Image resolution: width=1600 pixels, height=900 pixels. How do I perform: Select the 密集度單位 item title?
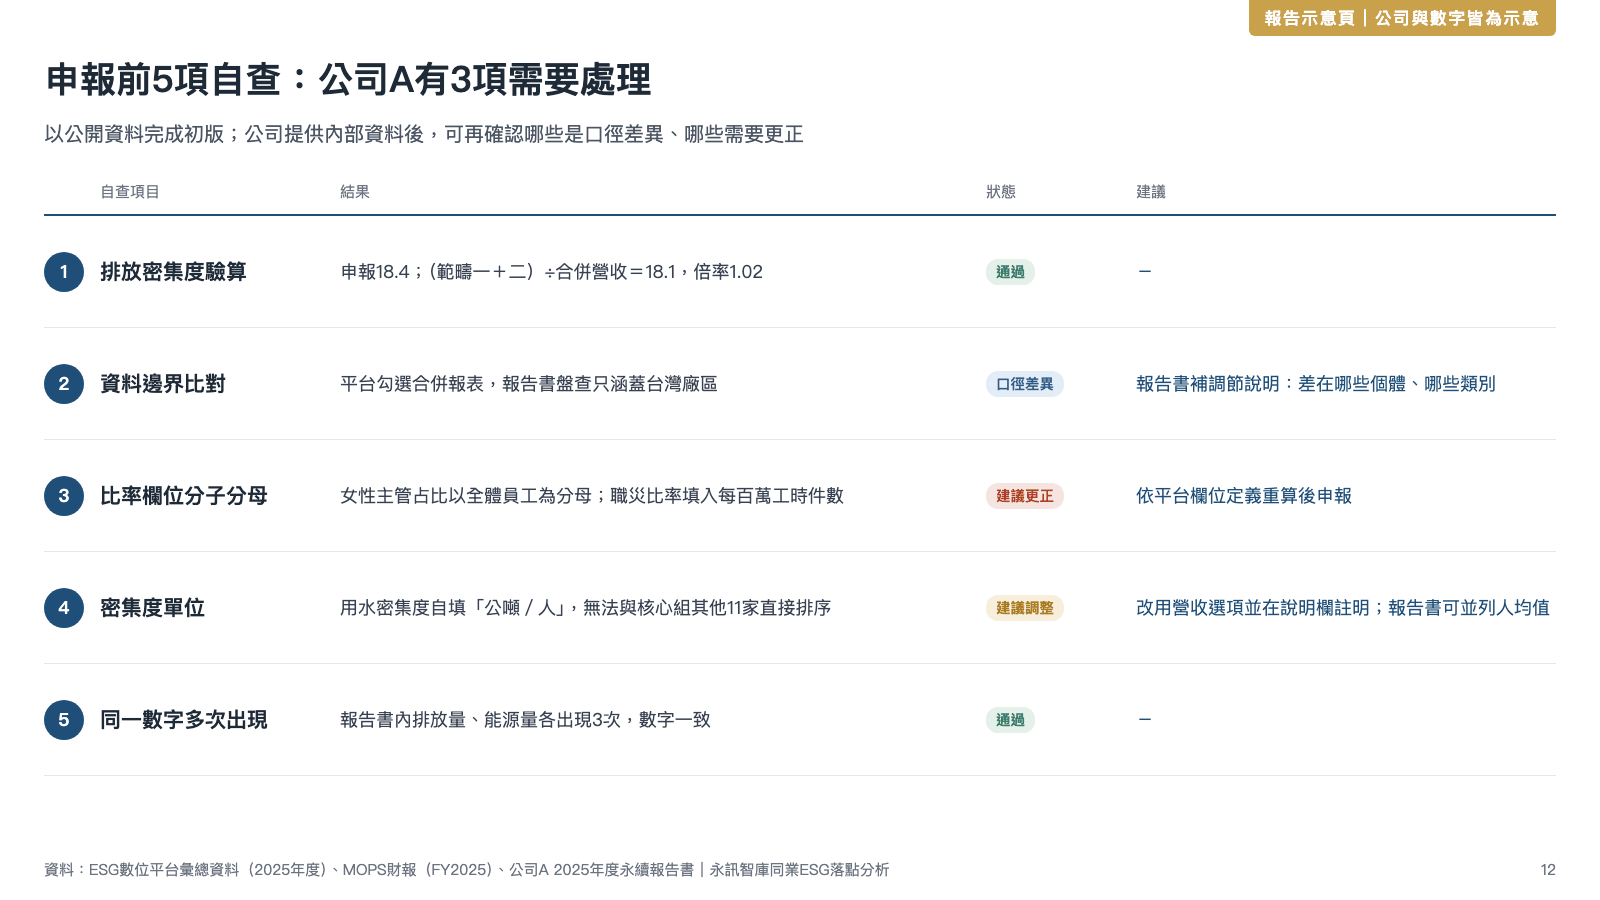click(x=152, y=608)
